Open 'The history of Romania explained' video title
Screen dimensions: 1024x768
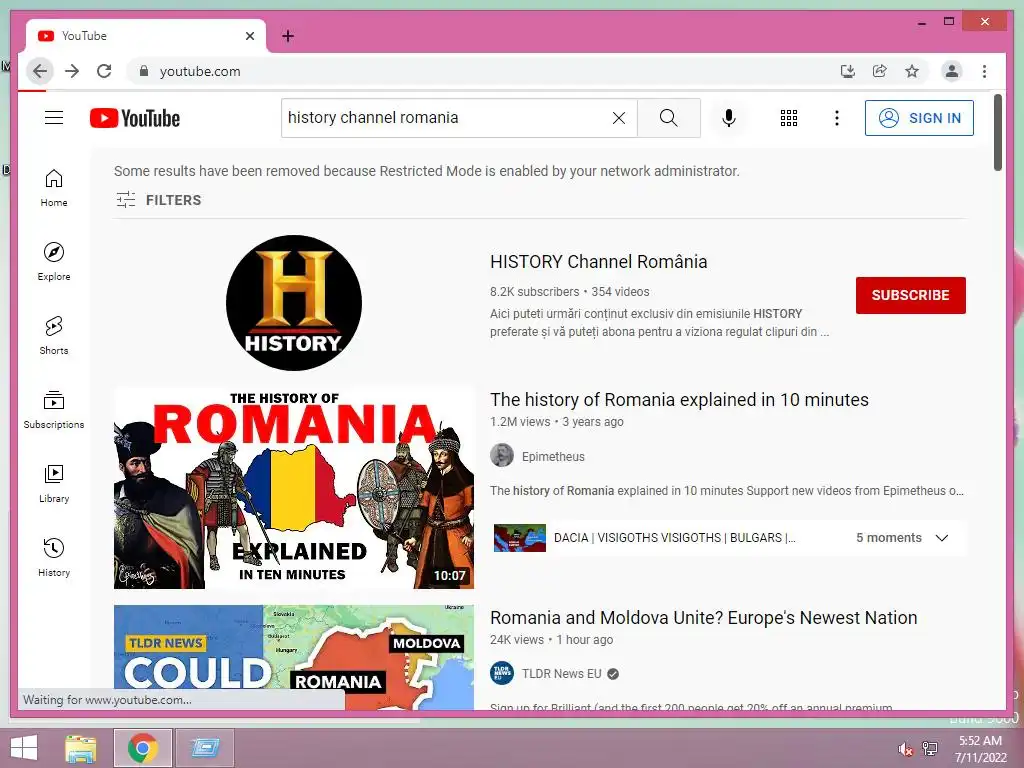coord(679,400)
